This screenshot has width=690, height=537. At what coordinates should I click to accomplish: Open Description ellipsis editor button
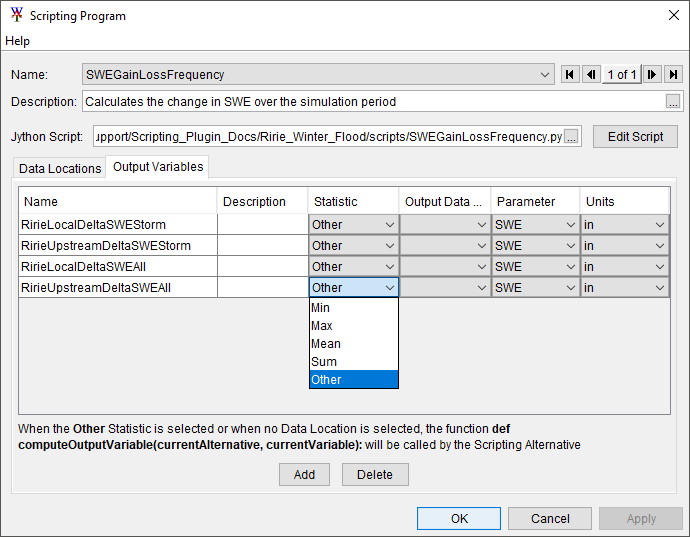tap(673, 102)
